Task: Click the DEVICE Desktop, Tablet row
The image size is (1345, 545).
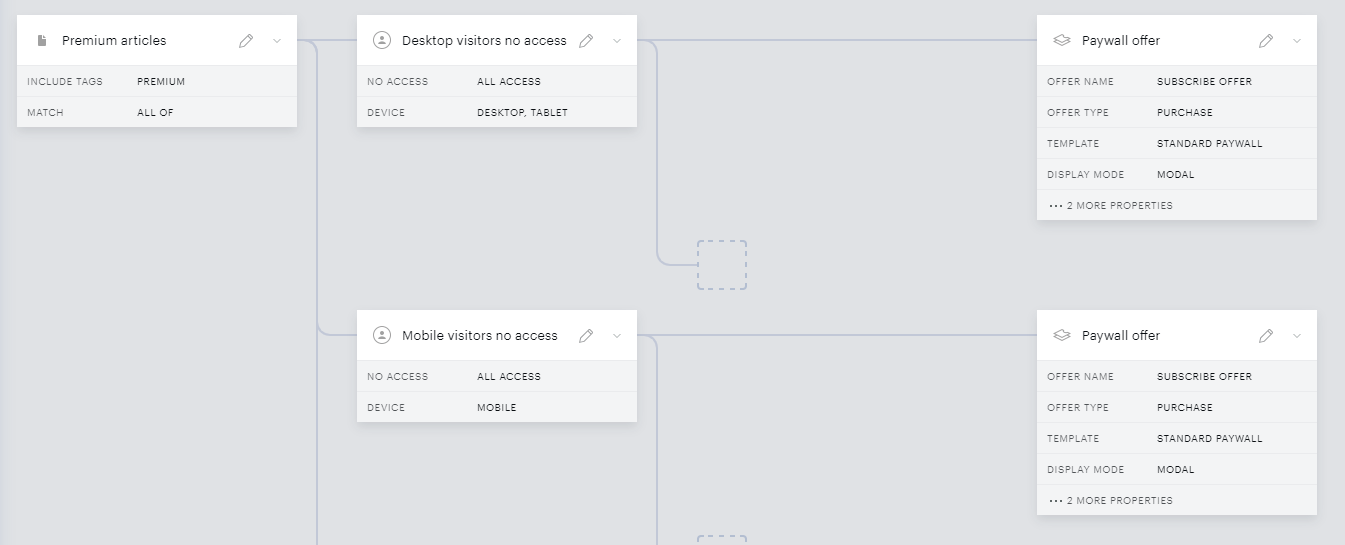Action: (497, 112)
